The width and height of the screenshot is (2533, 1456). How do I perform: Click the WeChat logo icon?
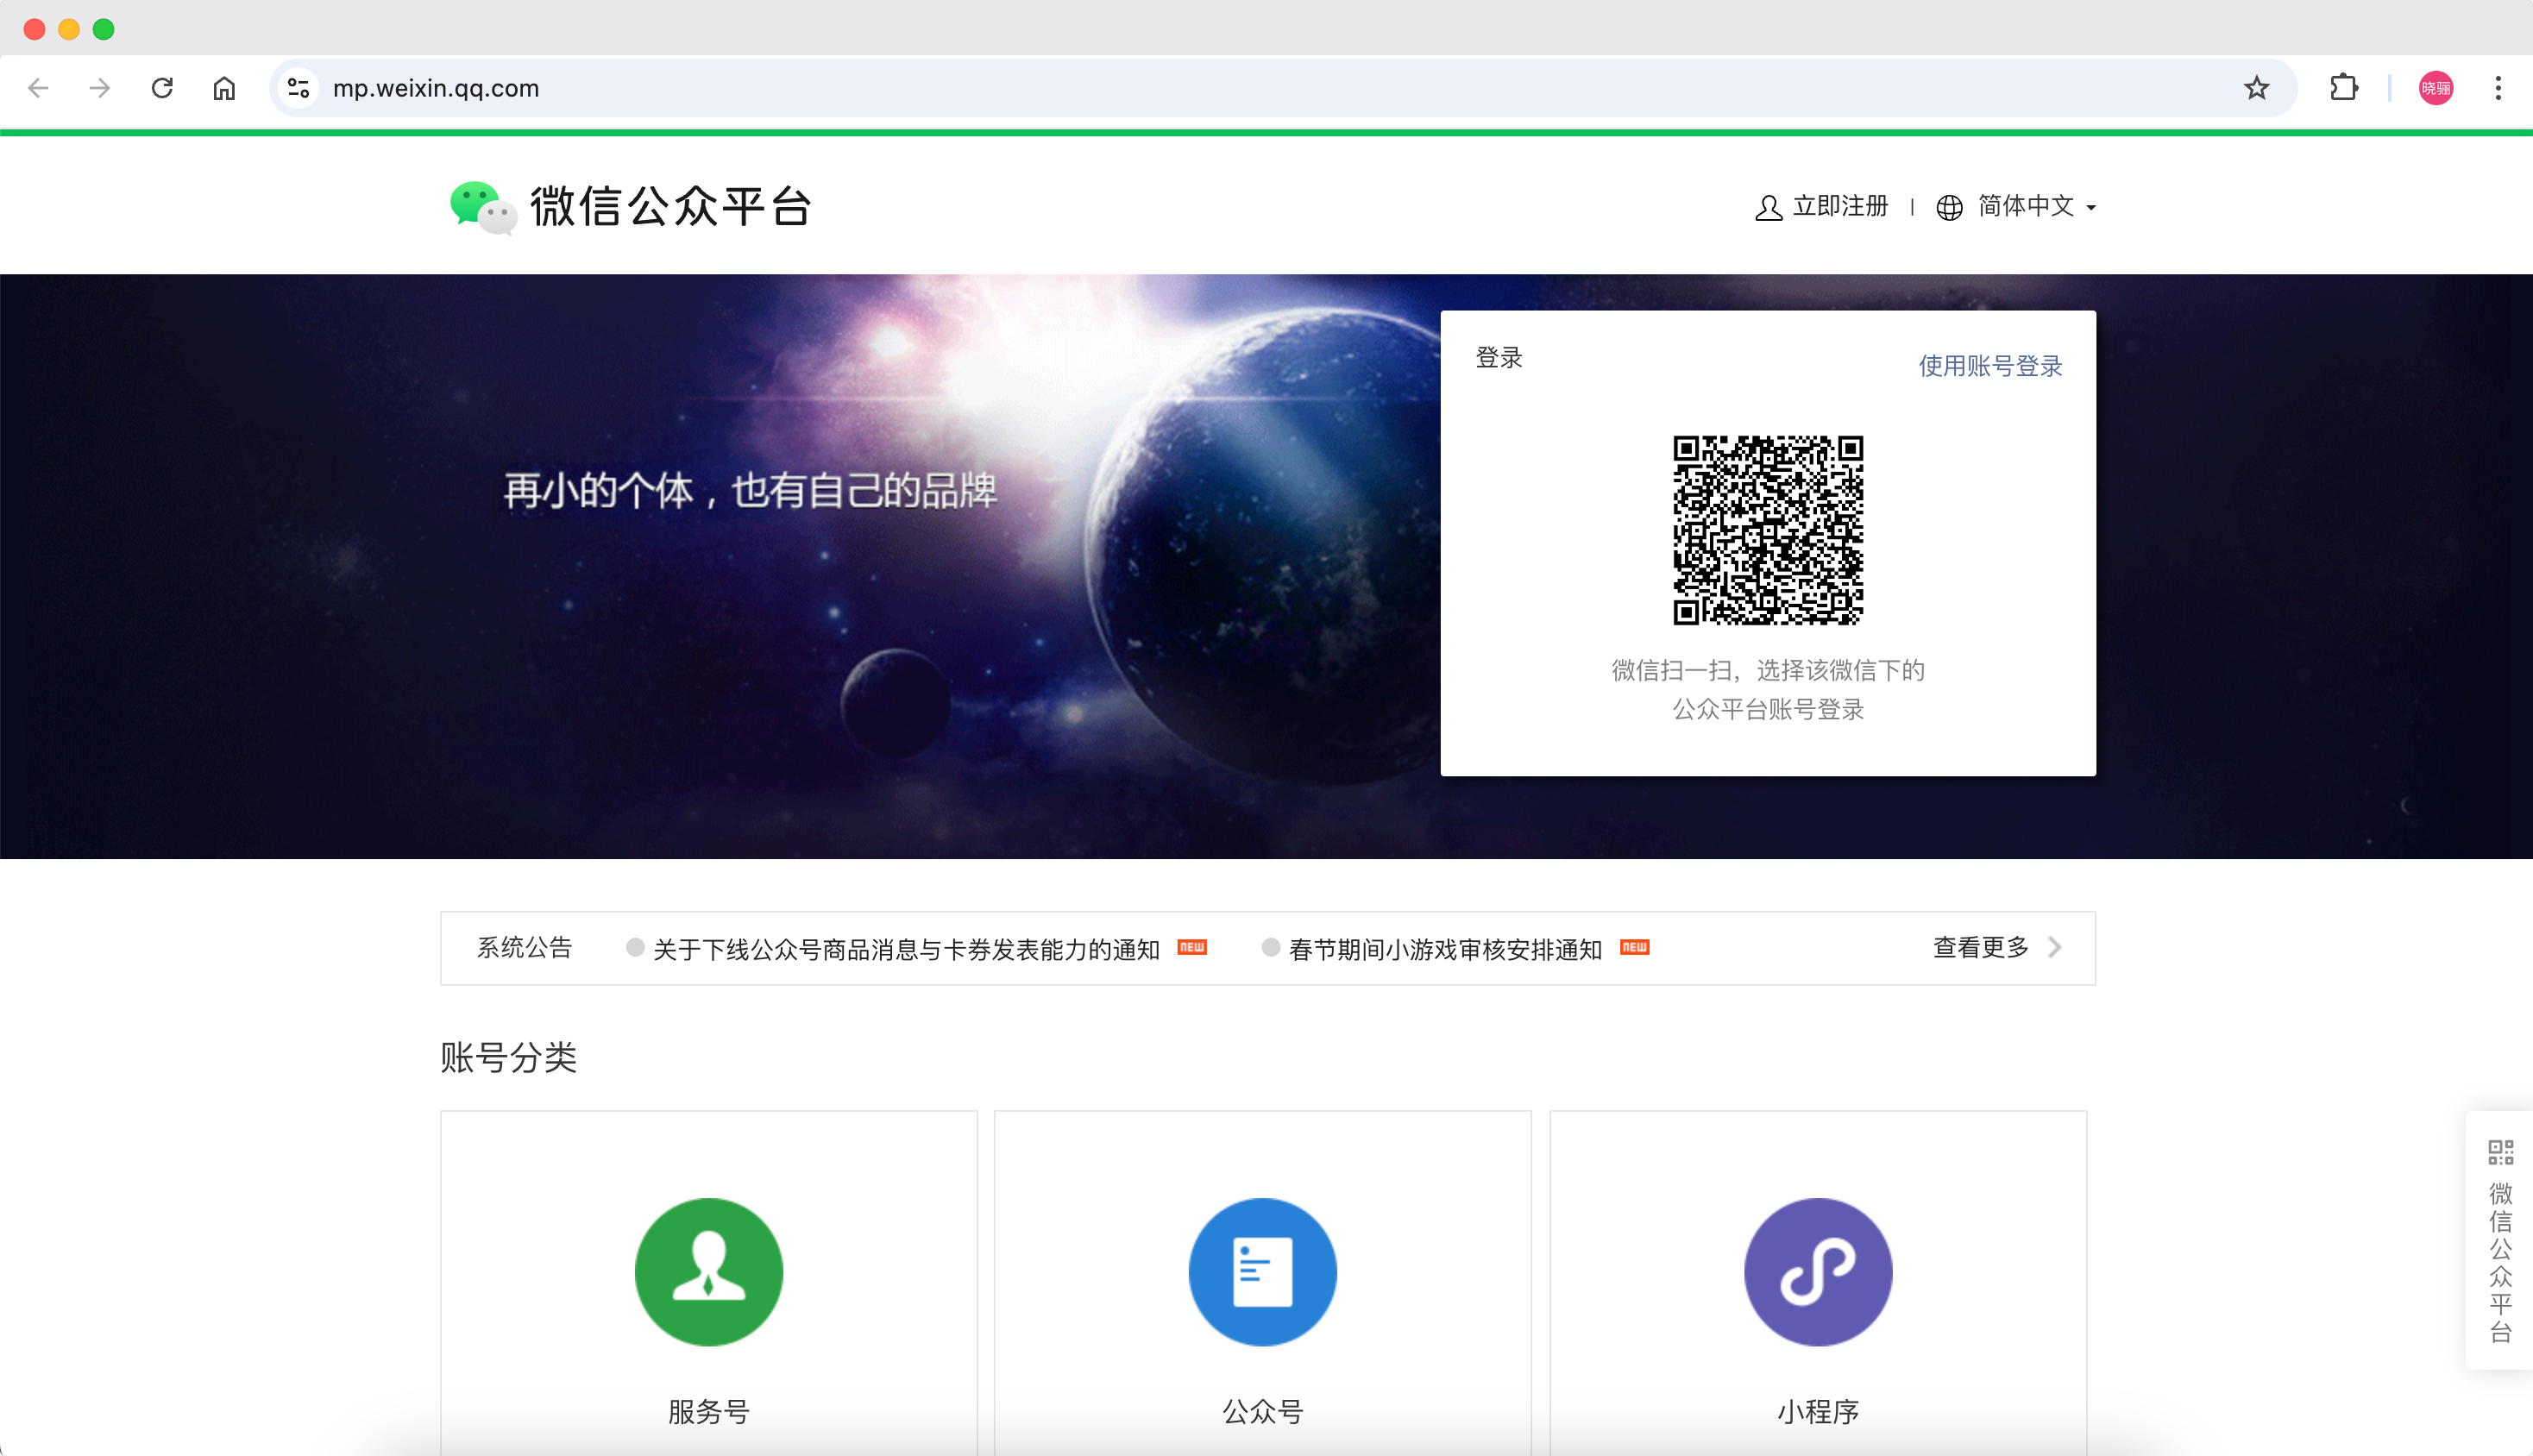pyautogui.click(x=484, y=207)
